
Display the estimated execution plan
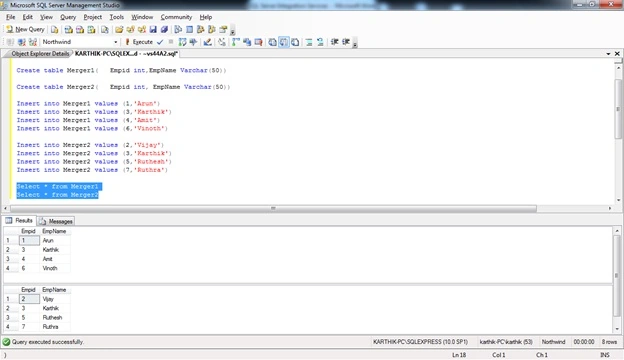coord(182,42)
